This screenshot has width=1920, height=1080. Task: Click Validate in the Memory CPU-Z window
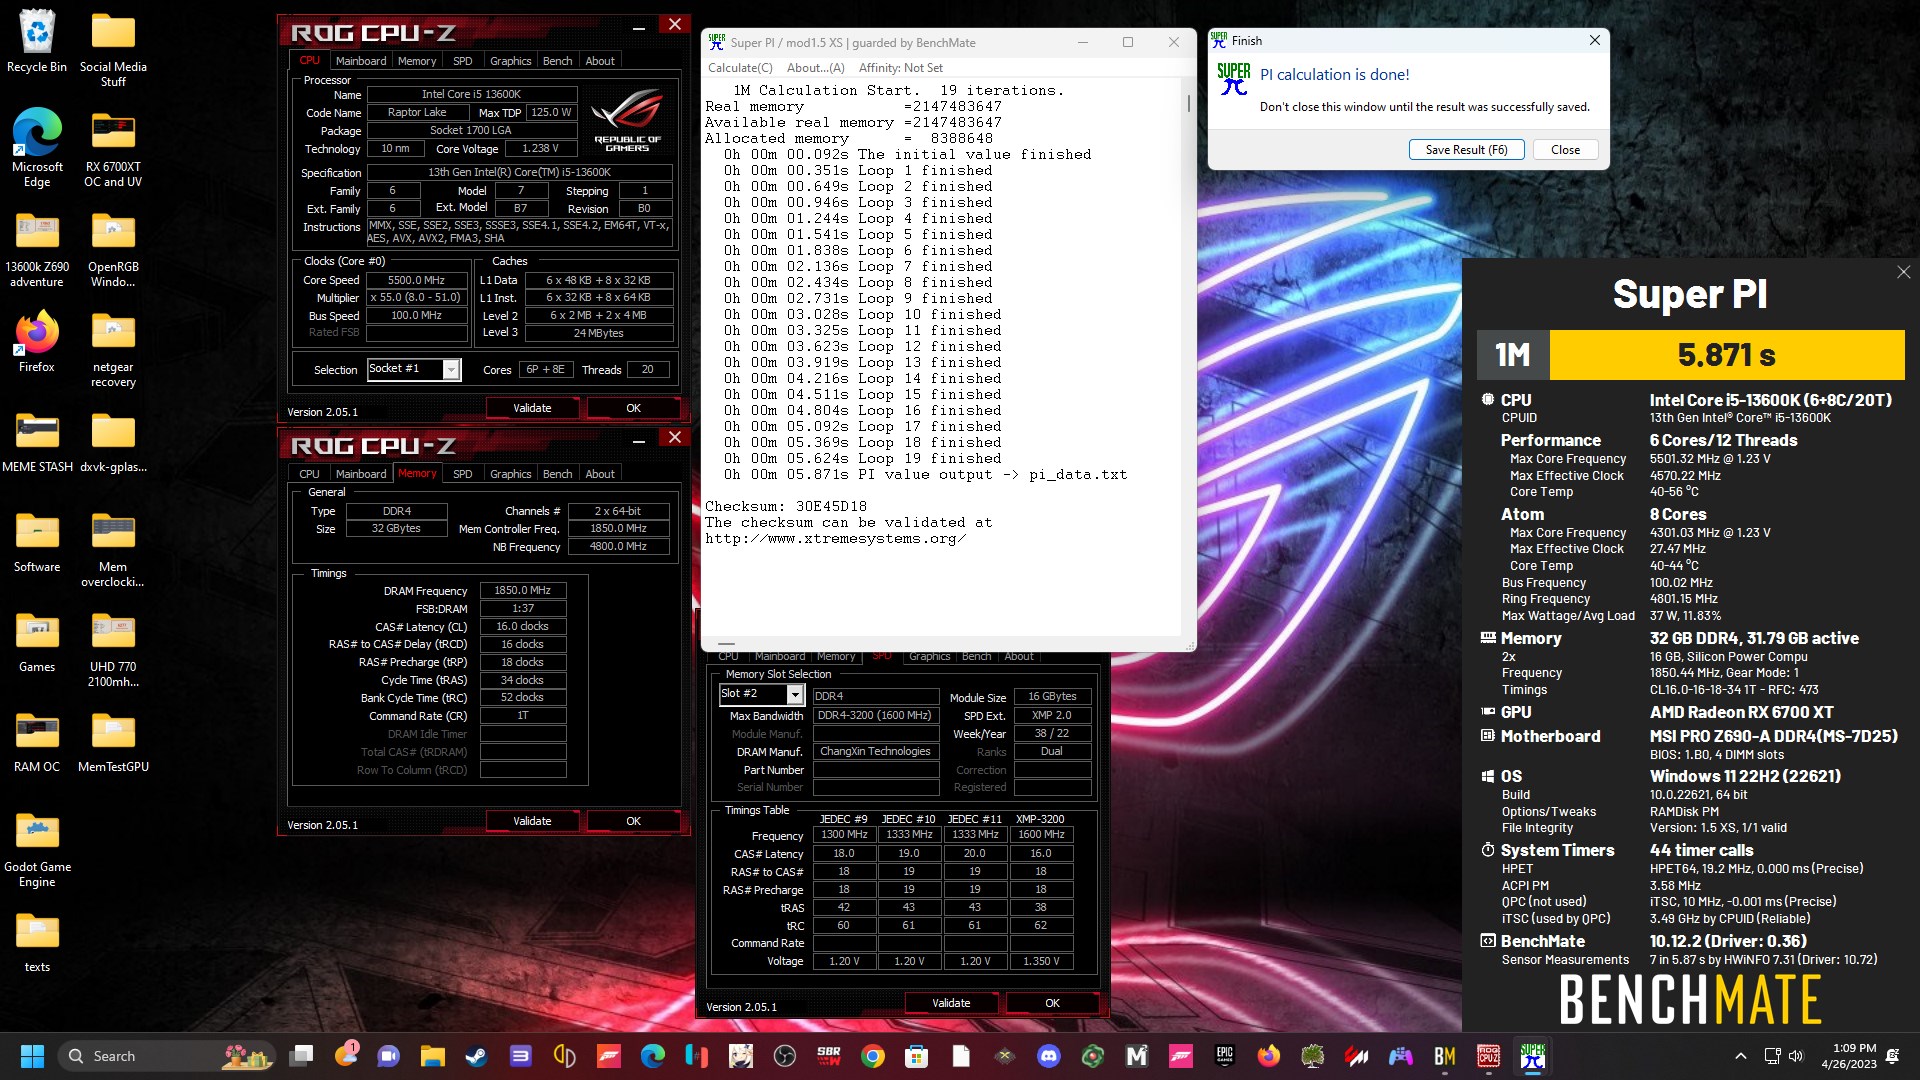coord(532,821)
